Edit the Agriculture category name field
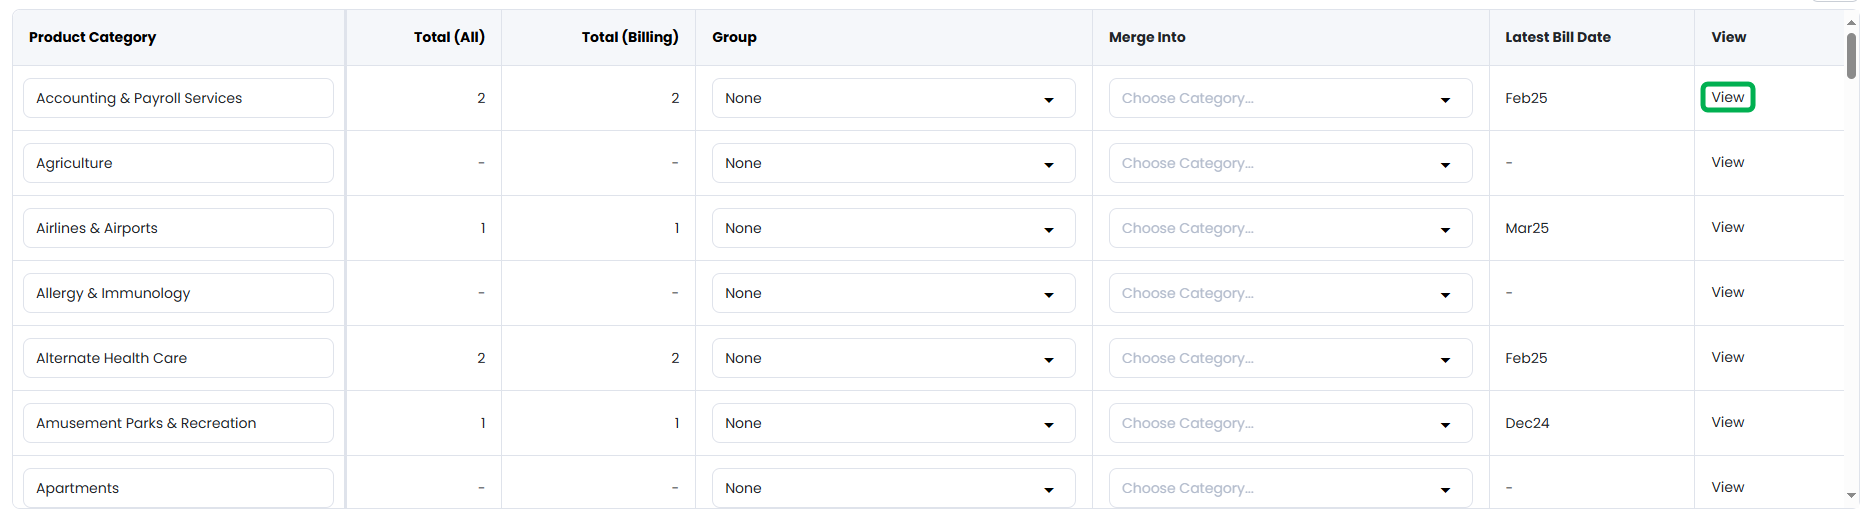The width and height of the screenshot is (1863, 511). (x=178, y=163)
